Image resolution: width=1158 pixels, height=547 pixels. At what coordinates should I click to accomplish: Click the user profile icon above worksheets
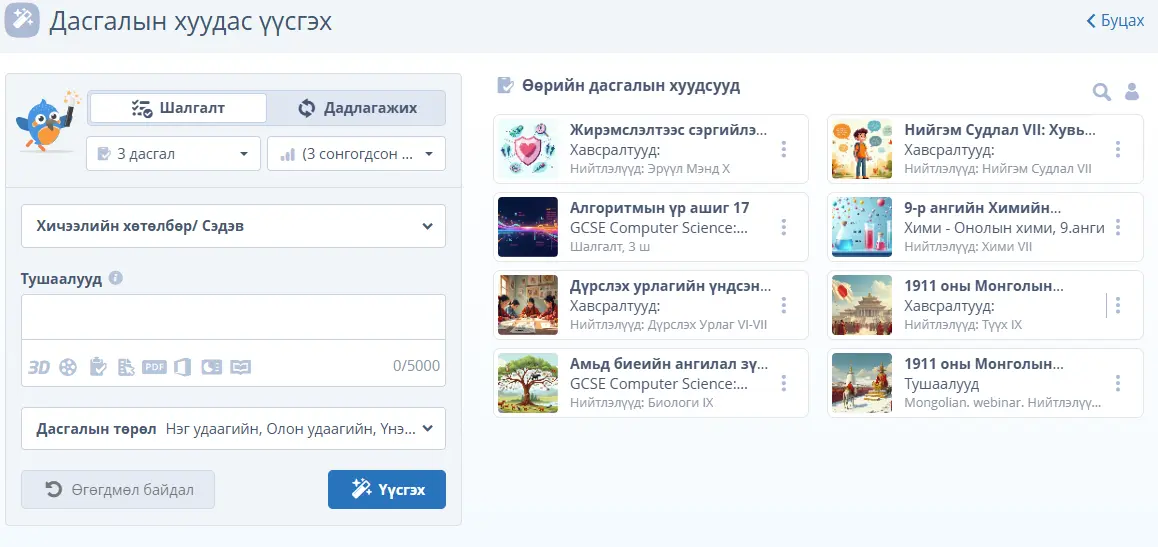(x=1132, y=92)
